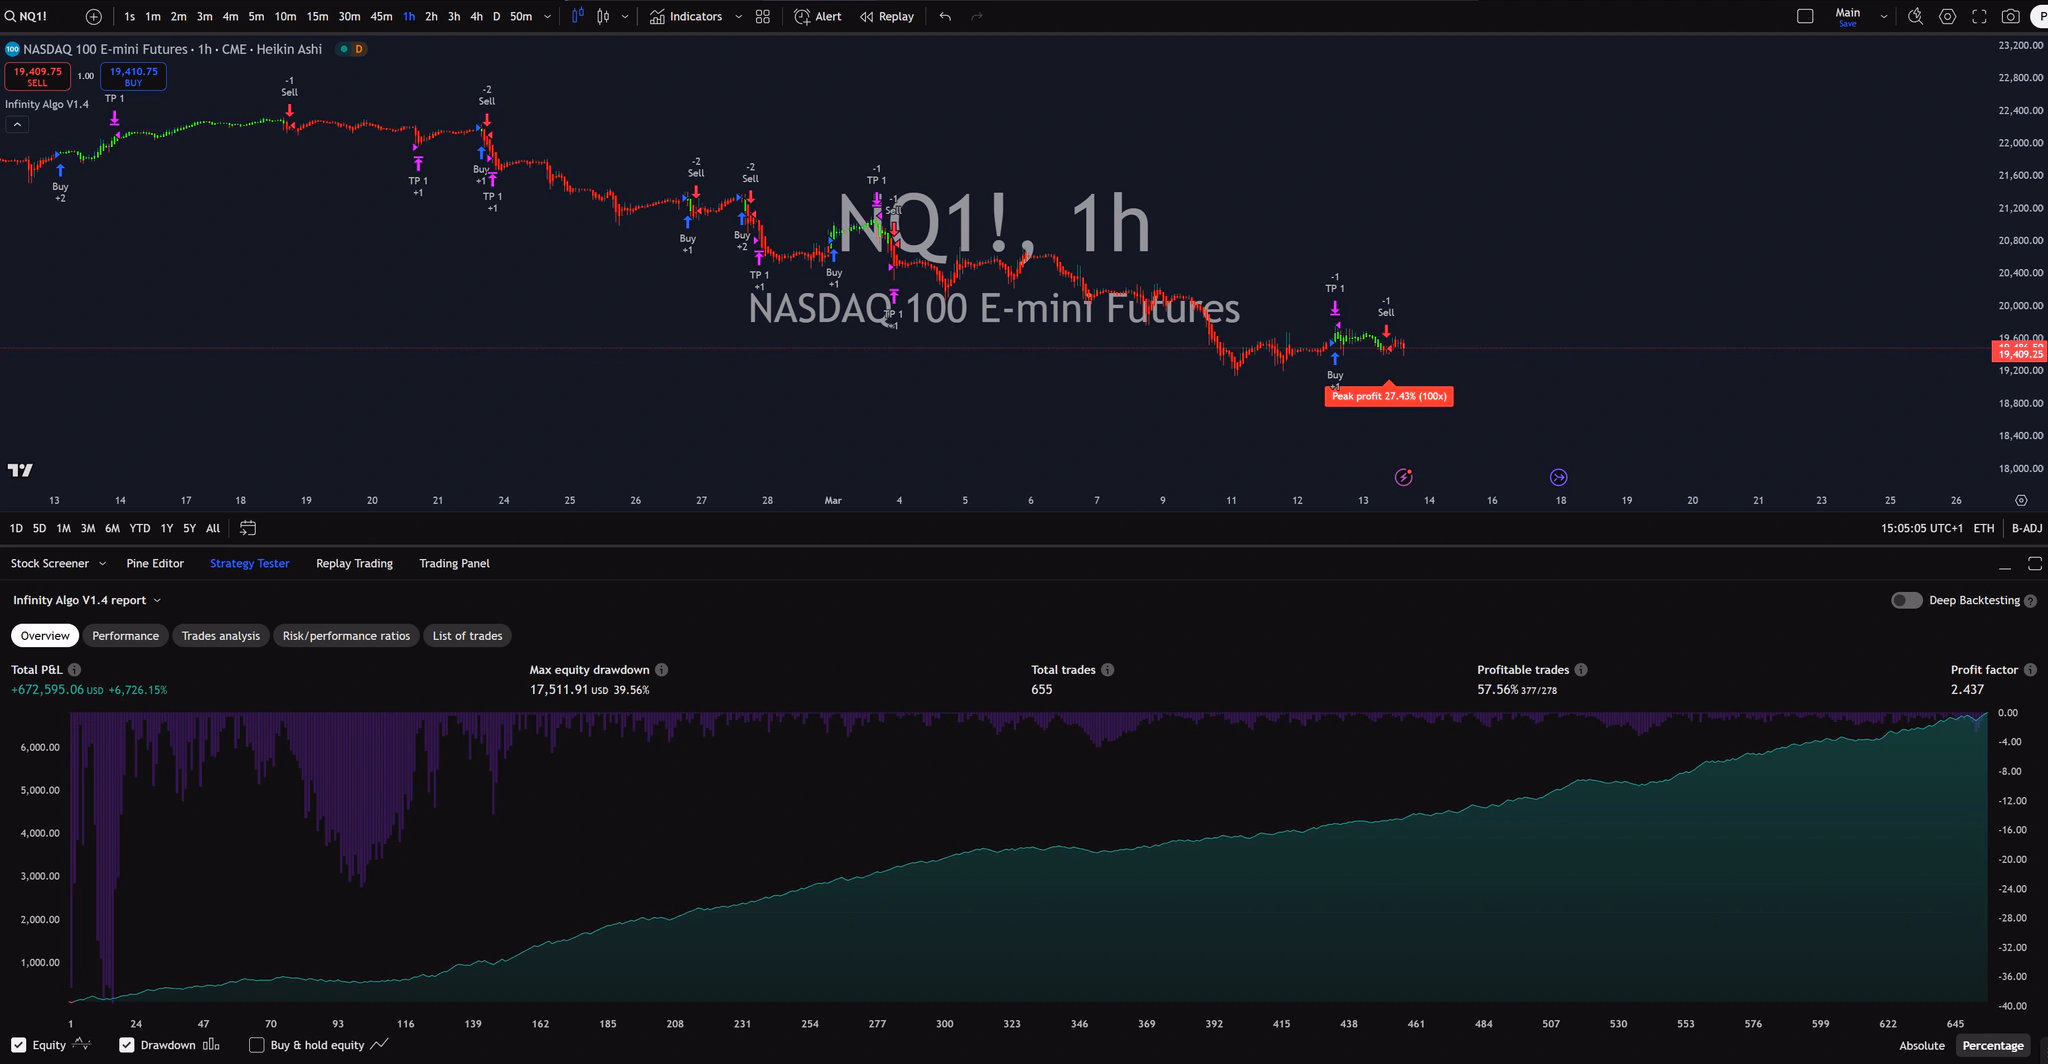Image resolution: width=2048 pixels, height=1064 pixels.
Task: Click the SELL 19,409.75 button
Action: tap(37, 75)
